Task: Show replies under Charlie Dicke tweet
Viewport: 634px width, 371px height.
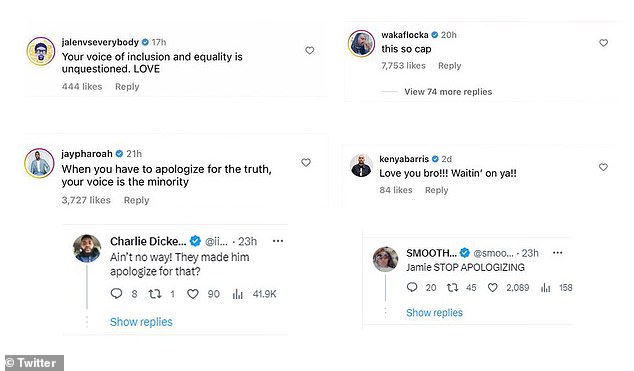Action: [x=141, y=322]
